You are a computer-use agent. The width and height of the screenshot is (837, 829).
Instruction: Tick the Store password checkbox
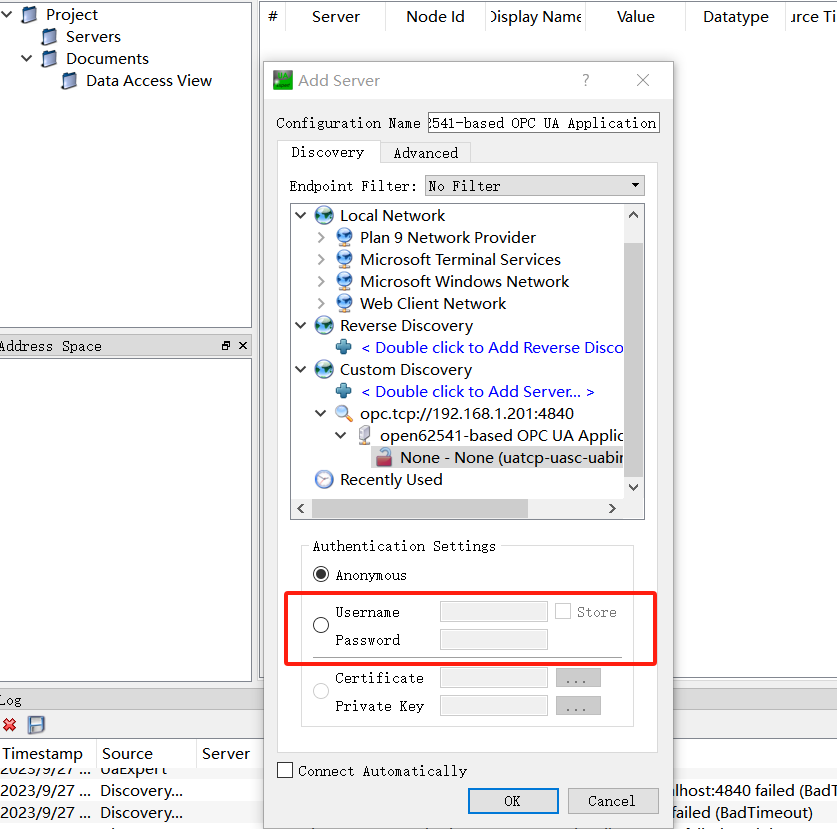point(563,611)
